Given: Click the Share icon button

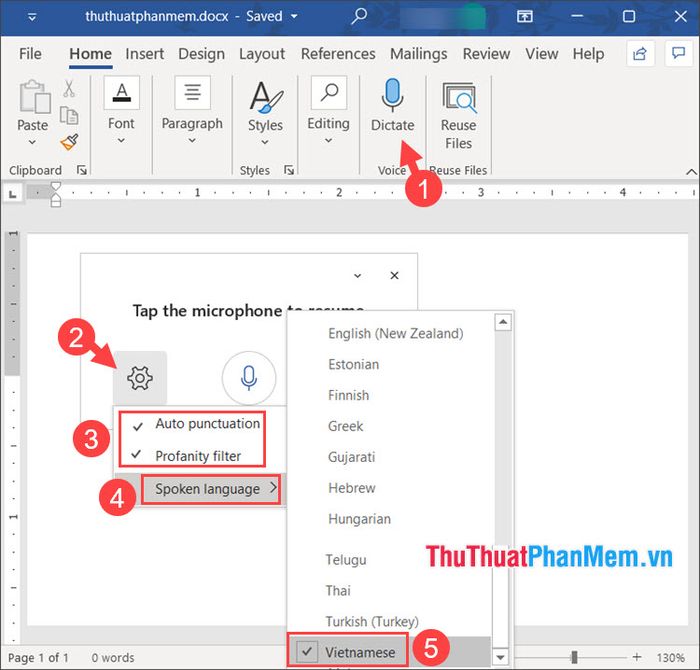Looking at the screenshot, I should (x=640, y=54).
